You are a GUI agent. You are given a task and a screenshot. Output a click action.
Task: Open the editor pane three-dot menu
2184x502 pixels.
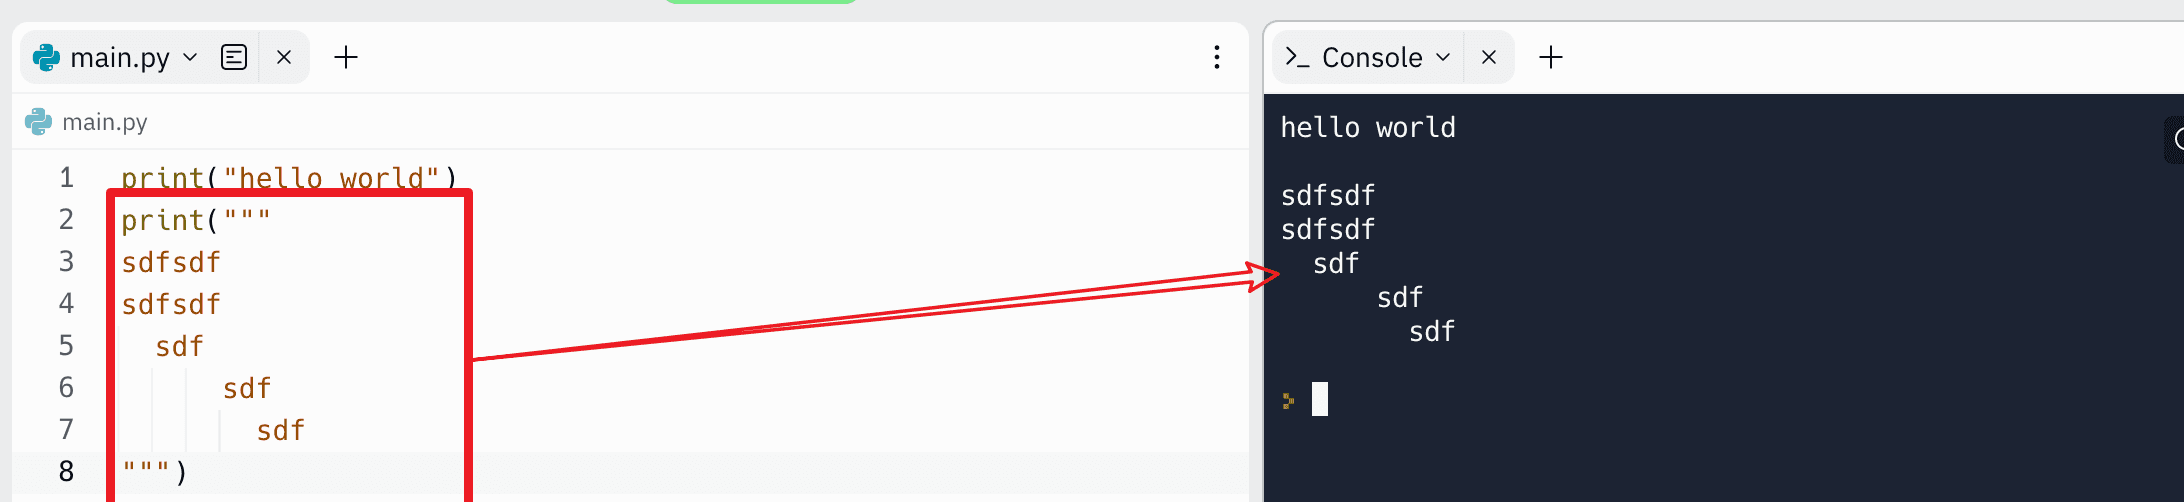click(x=1217, y=57)
